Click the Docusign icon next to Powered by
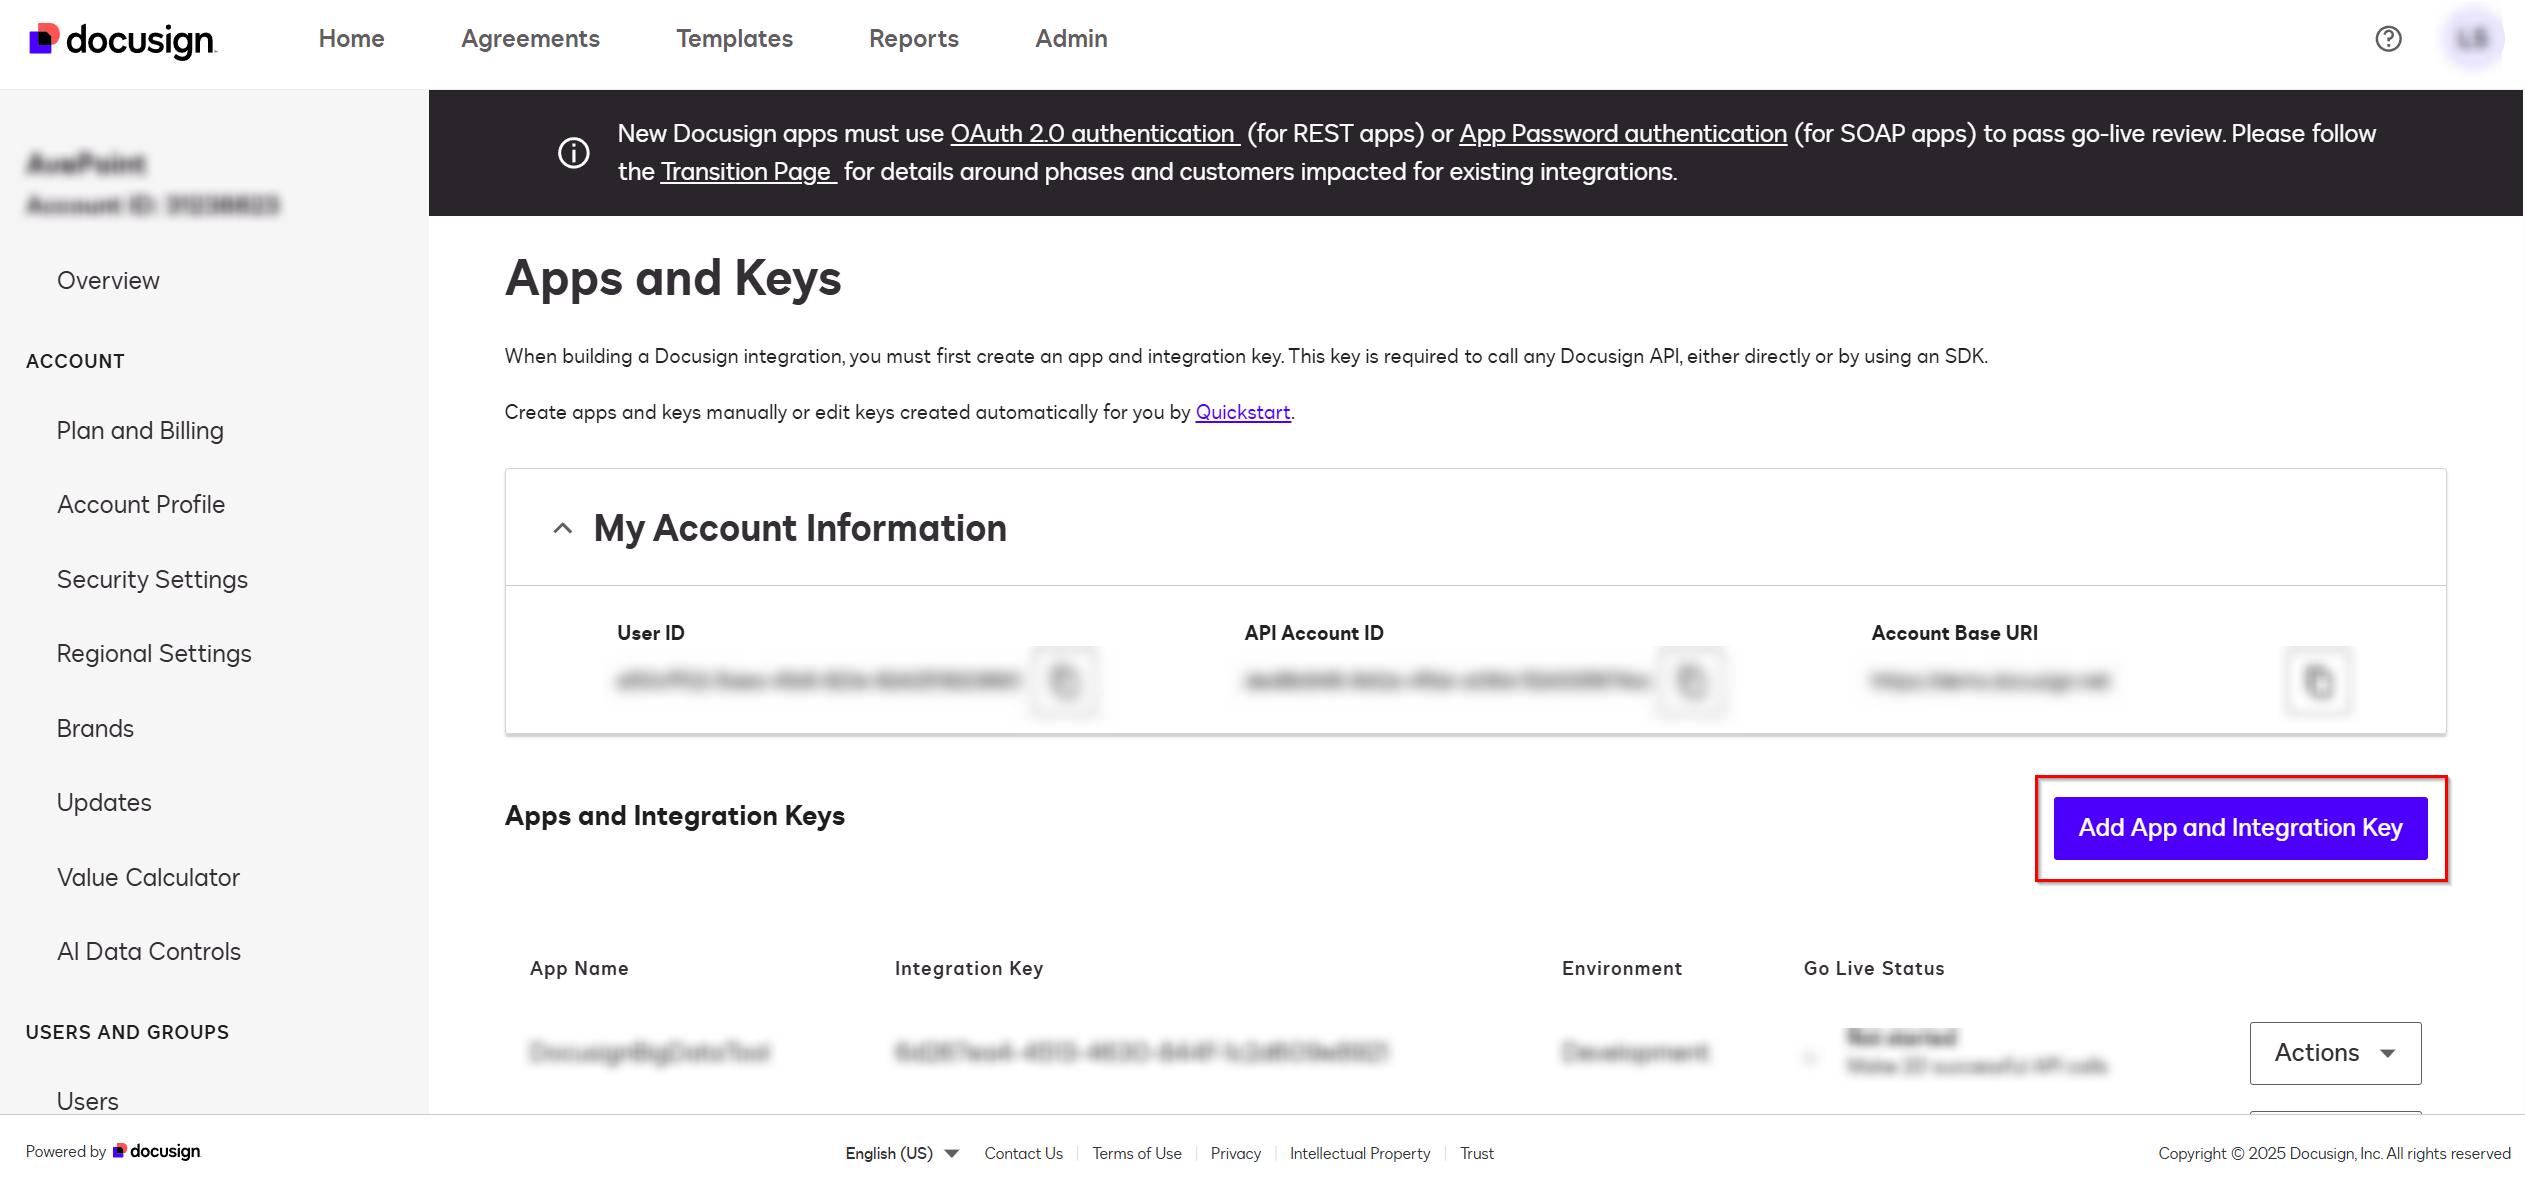 (x=119, y=1151)
